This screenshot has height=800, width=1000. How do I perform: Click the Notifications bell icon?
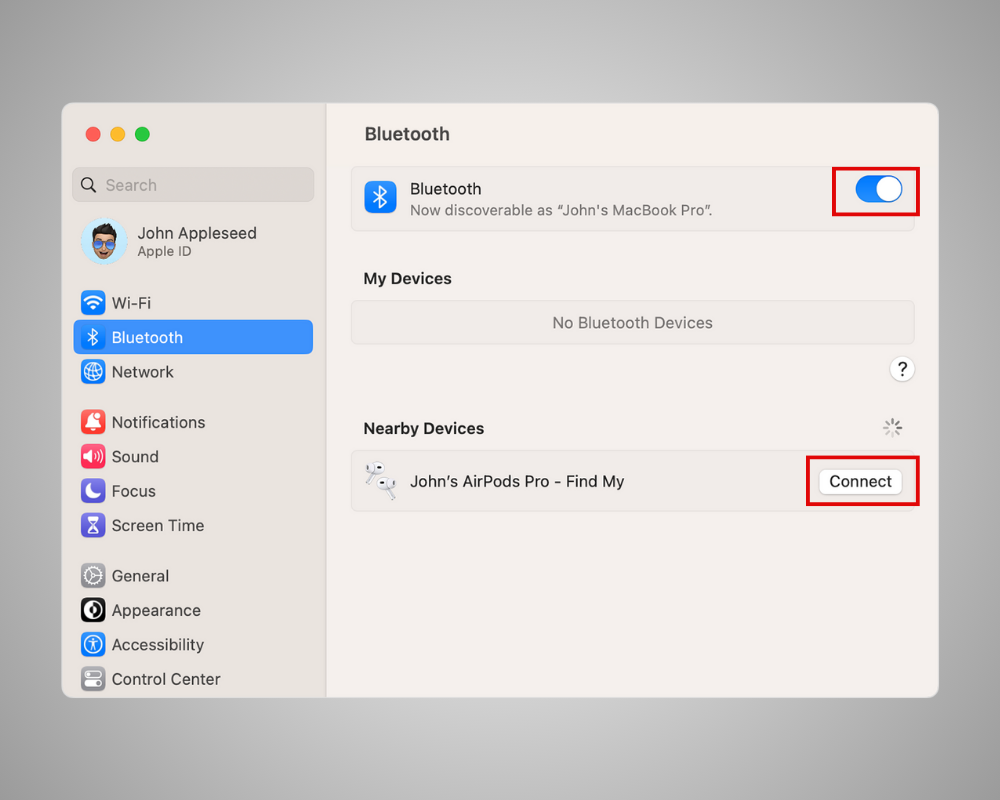(x=93, y=422)
